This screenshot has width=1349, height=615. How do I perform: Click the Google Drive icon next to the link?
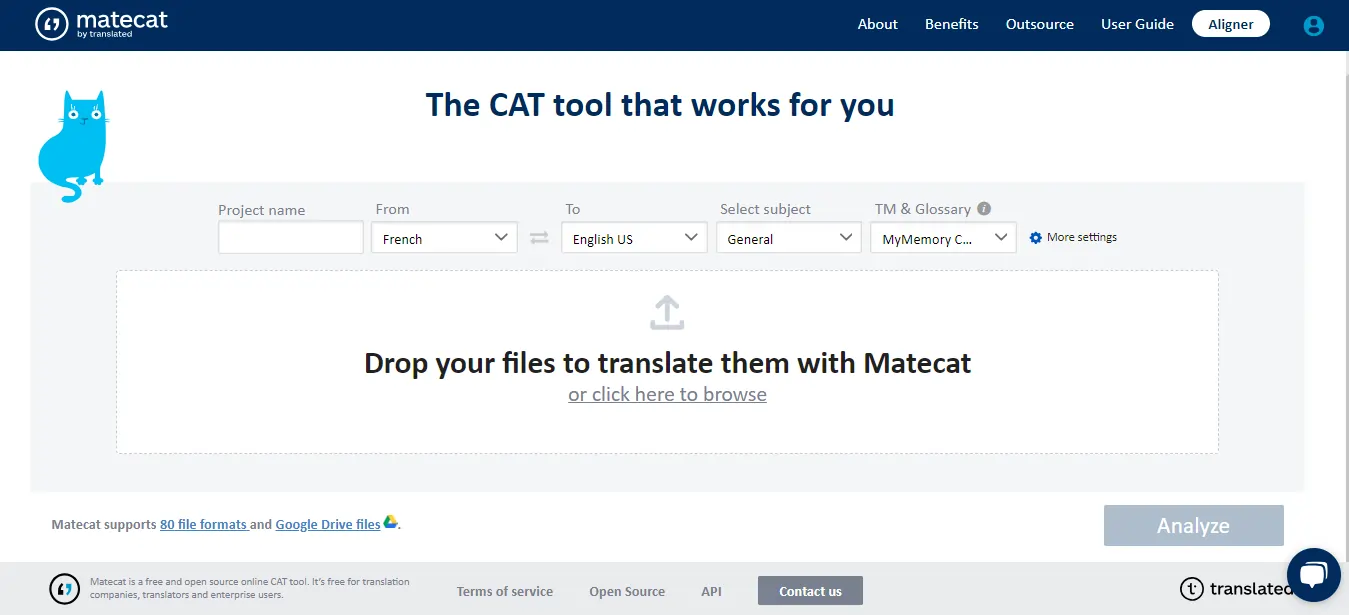[x=390, y=523]
